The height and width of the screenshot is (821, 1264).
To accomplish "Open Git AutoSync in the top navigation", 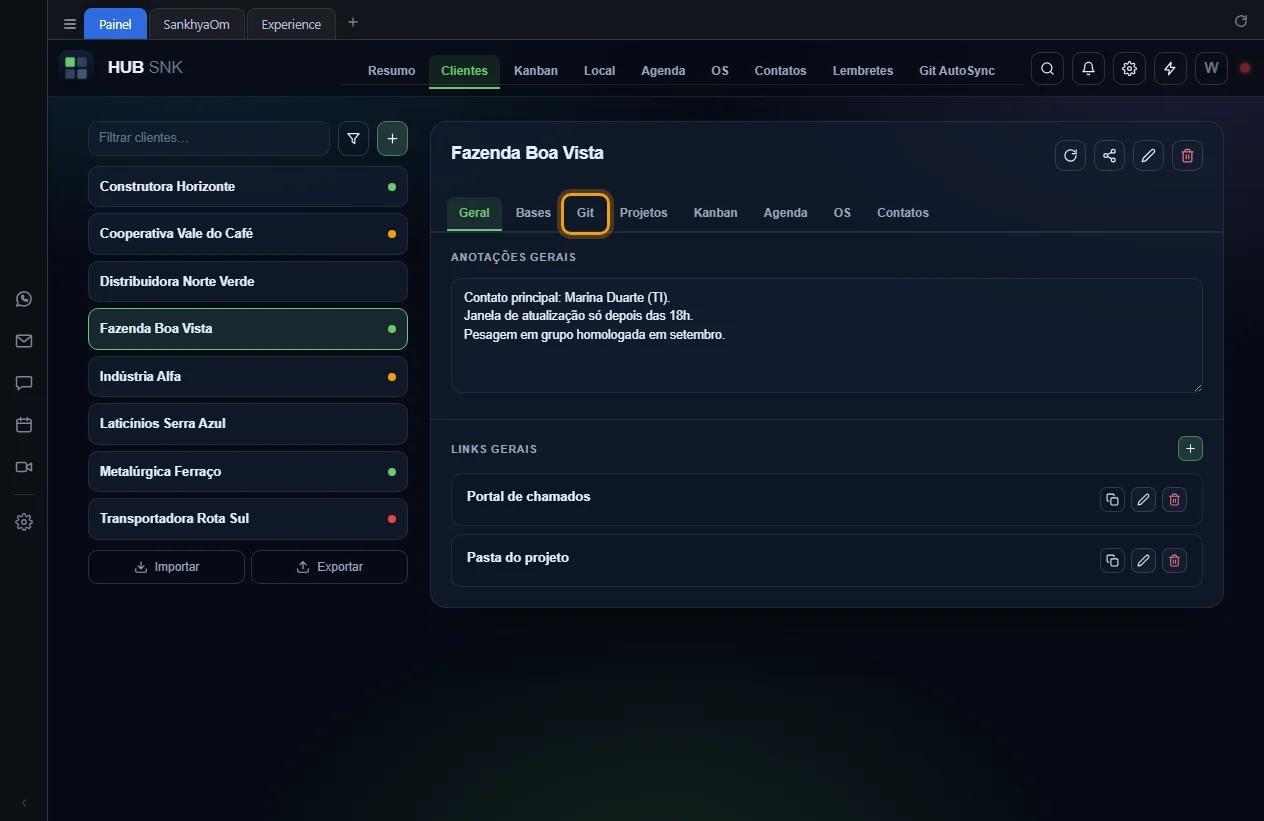I will click(x=957, y=71).
